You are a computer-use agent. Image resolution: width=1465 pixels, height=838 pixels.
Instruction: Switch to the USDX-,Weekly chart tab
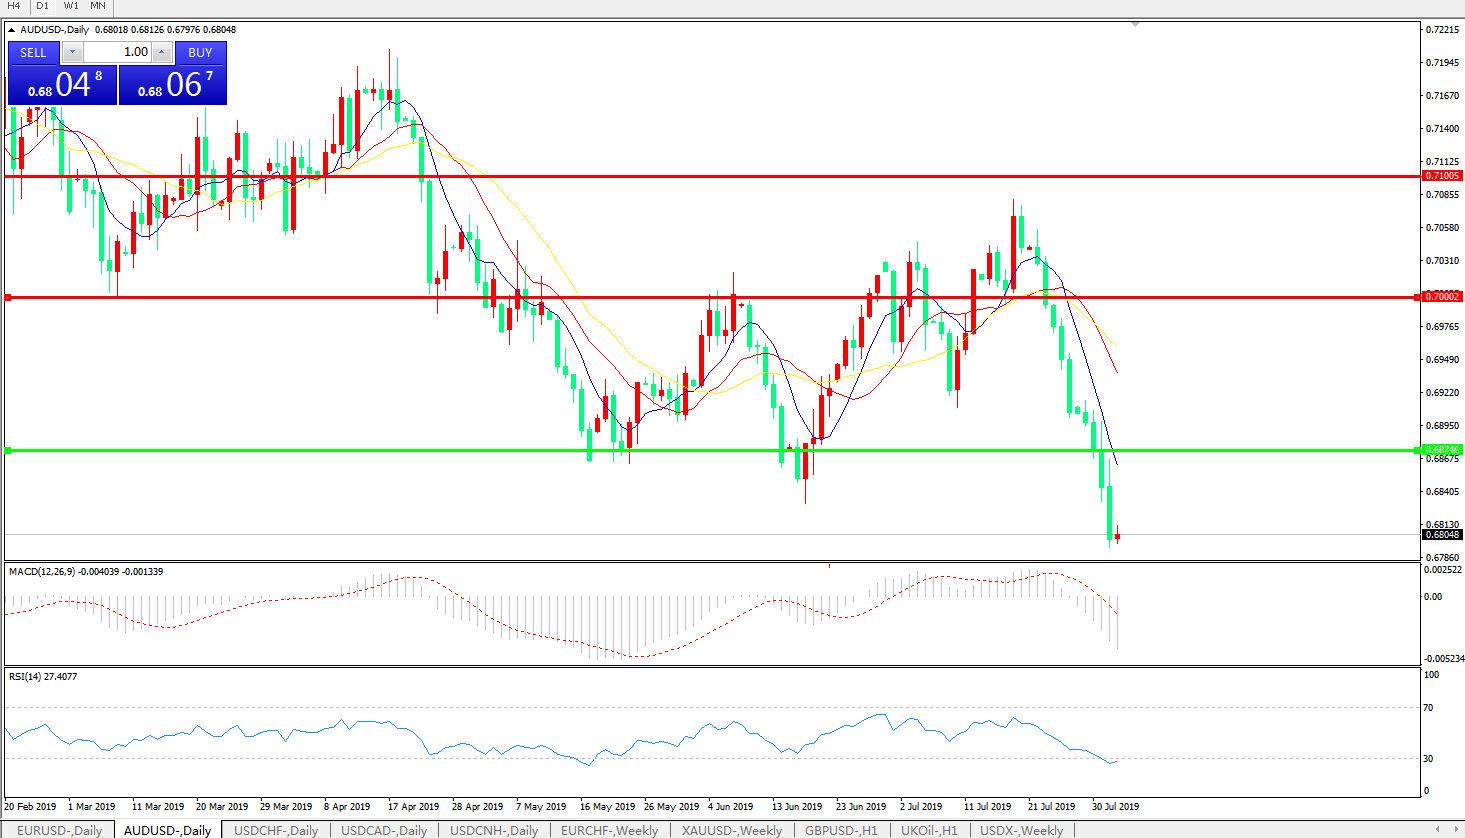[x=1021, y=830]
